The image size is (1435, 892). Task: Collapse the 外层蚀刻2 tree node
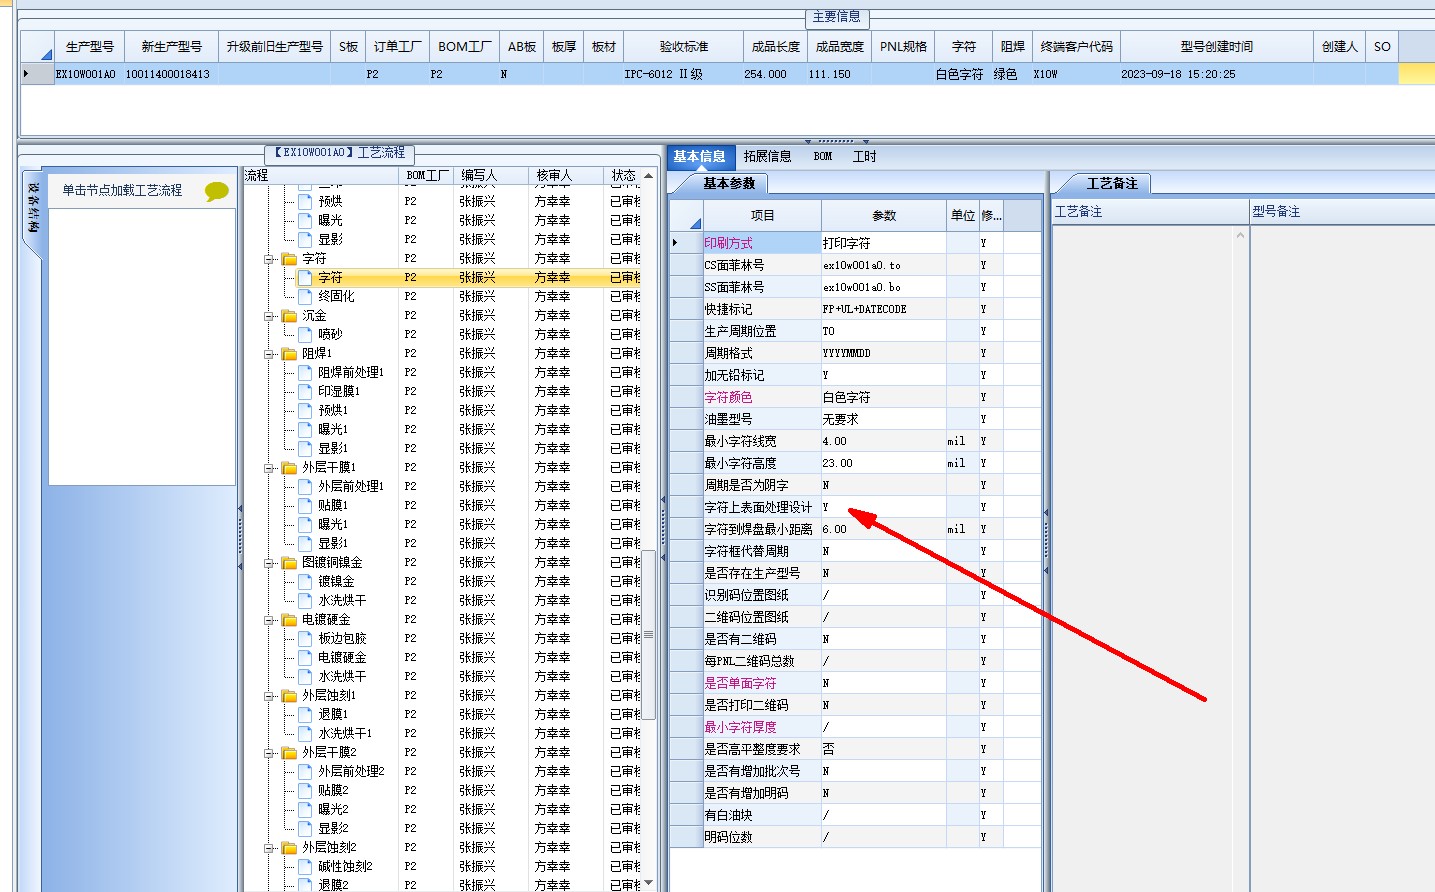(x=270, y=848)
